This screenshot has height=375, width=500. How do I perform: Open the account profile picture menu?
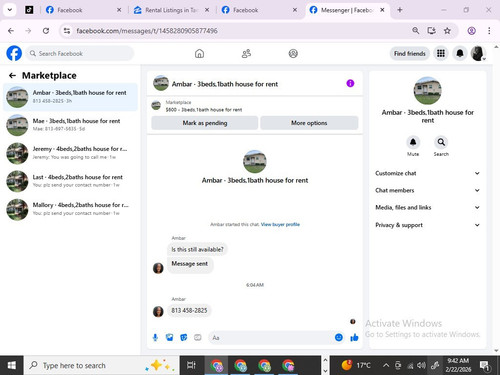tap(478, 53)
